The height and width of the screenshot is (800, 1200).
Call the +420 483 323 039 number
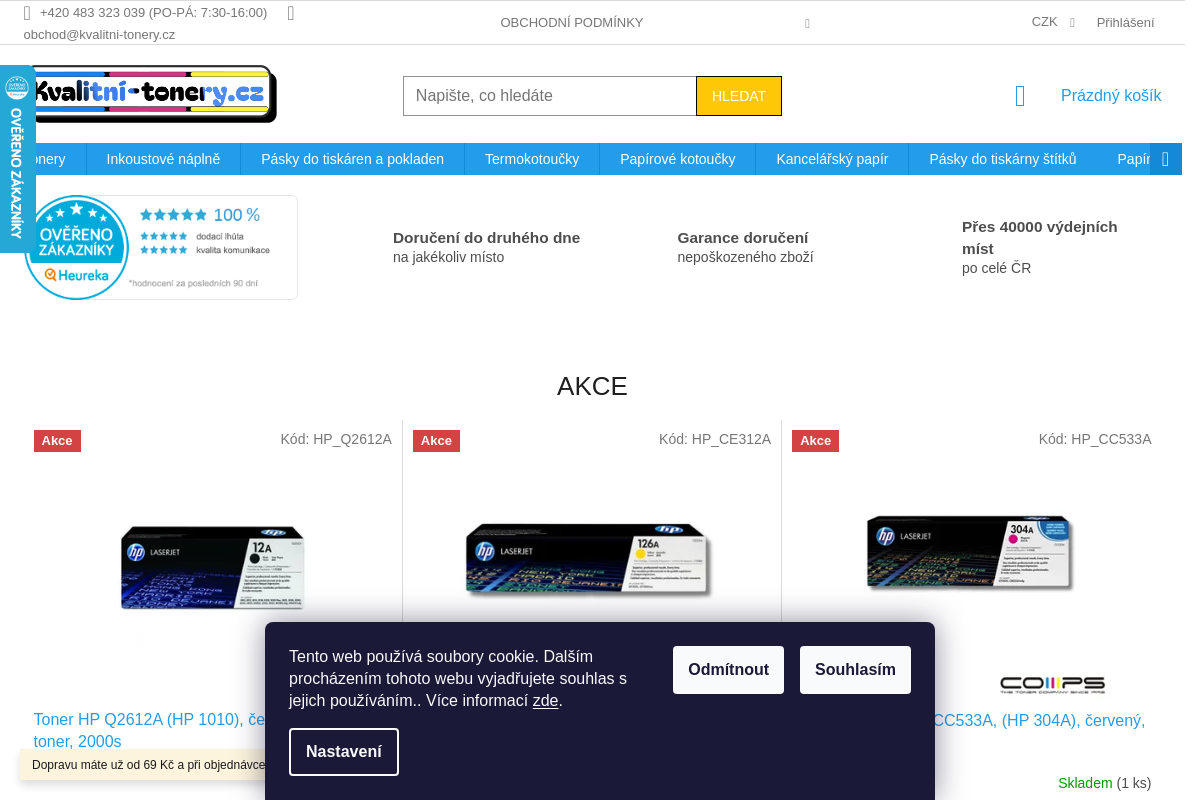[x=153, y=13]
